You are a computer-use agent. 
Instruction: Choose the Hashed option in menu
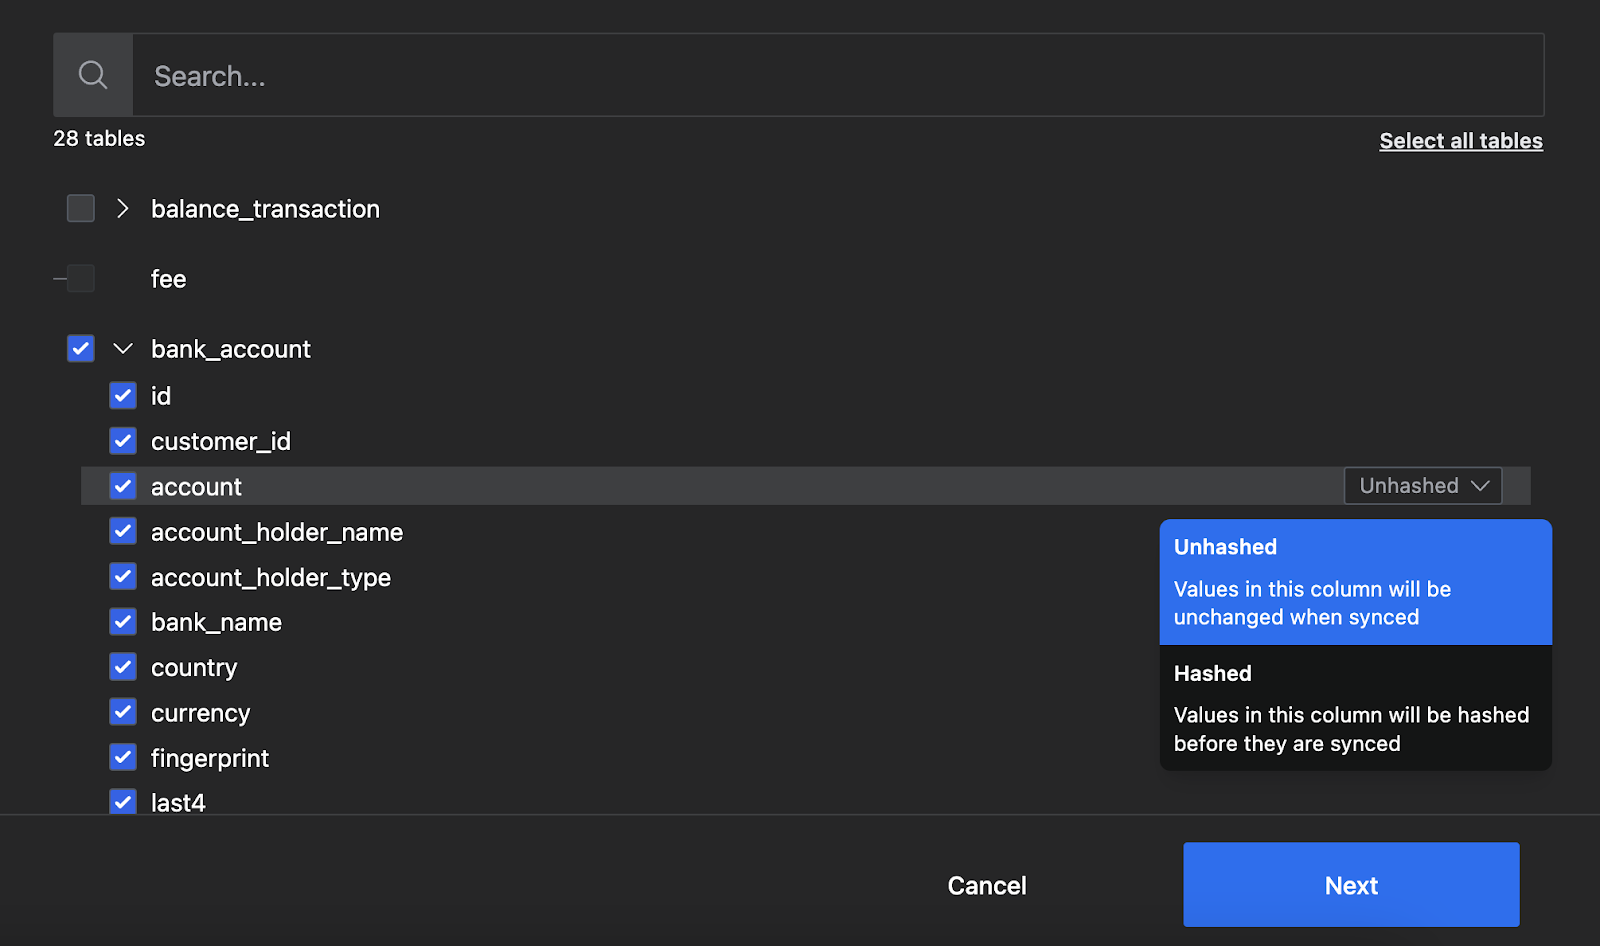[x=1355, y=708]
